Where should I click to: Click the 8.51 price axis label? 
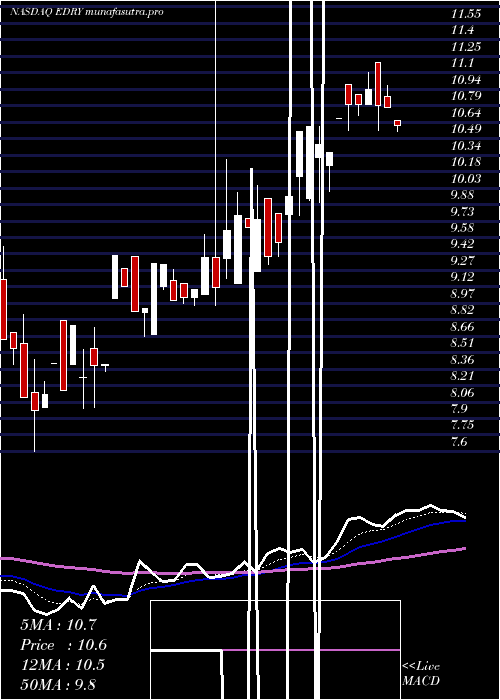point(462,343)
